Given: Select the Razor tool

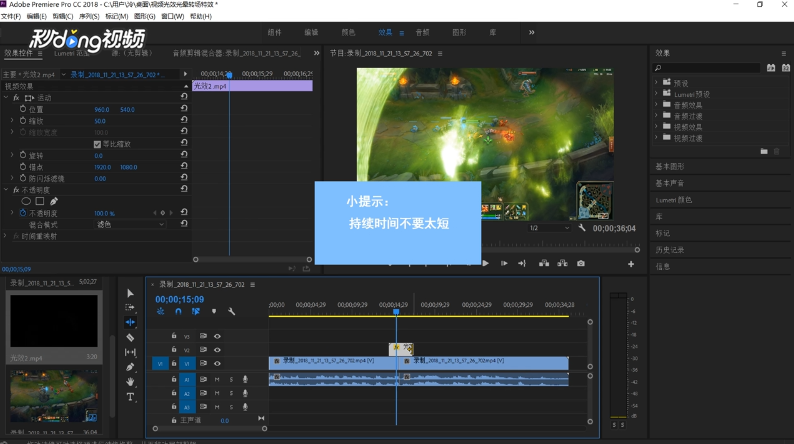Looking at the screenshot, I should click(x=130, y=337).
